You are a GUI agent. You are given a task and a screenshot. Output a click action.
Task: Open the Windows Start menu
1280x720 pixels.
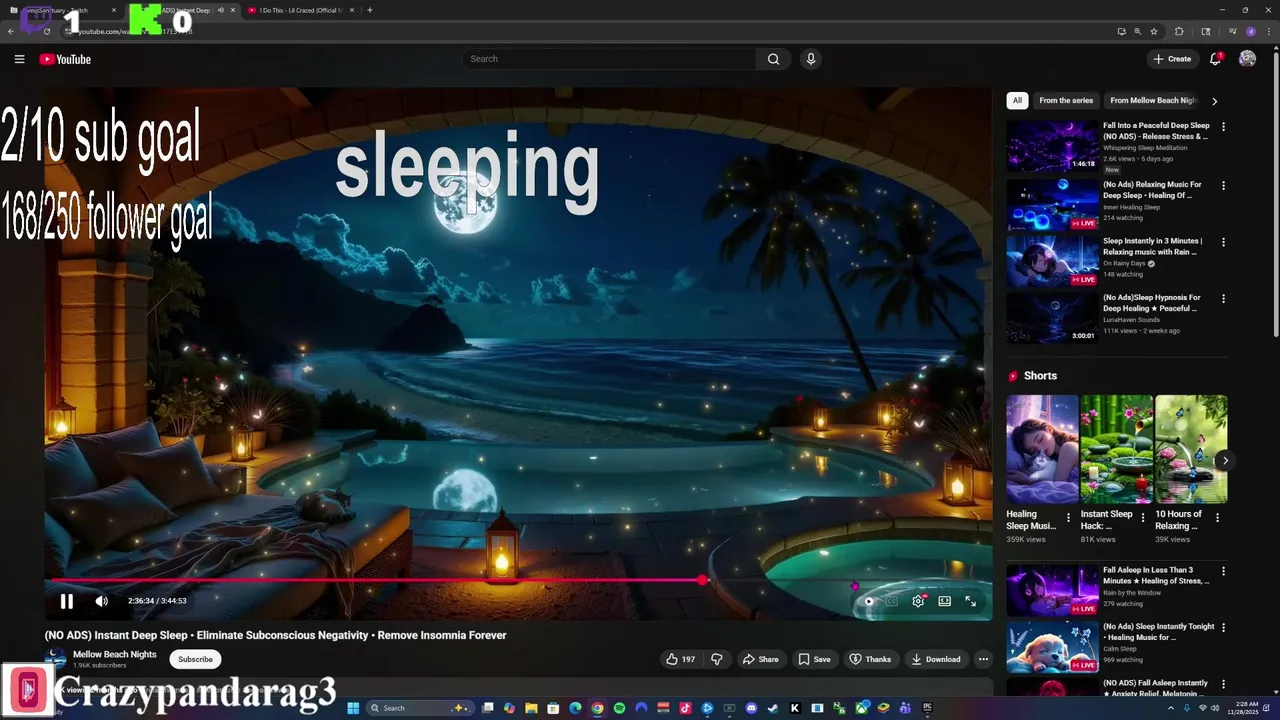click(352, 708)
